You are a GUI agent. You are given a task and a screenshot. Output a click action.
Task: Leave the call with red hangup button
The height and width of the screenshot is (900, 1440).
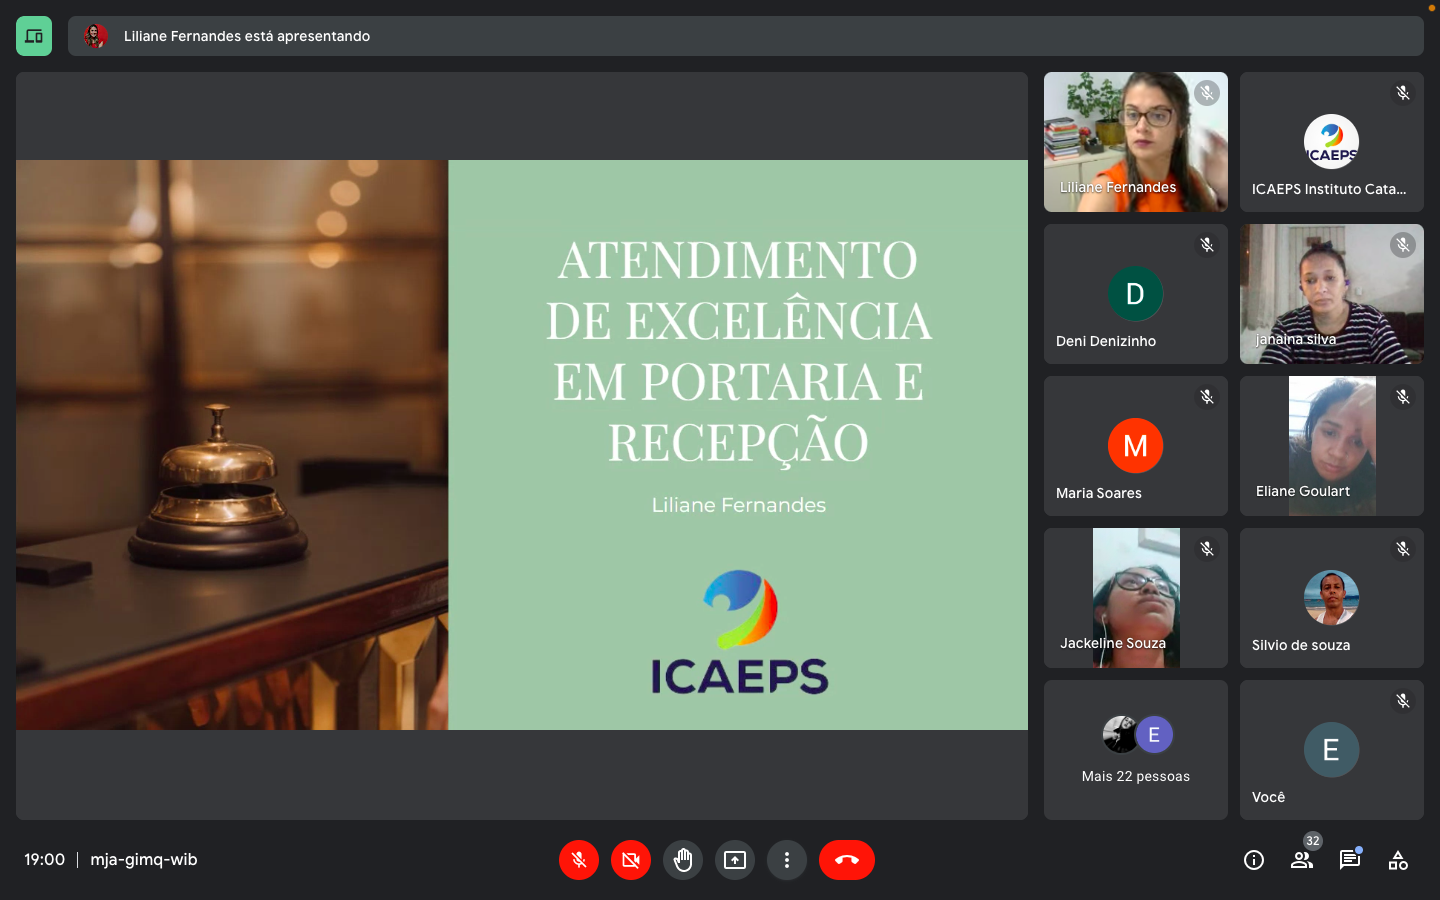847,860
